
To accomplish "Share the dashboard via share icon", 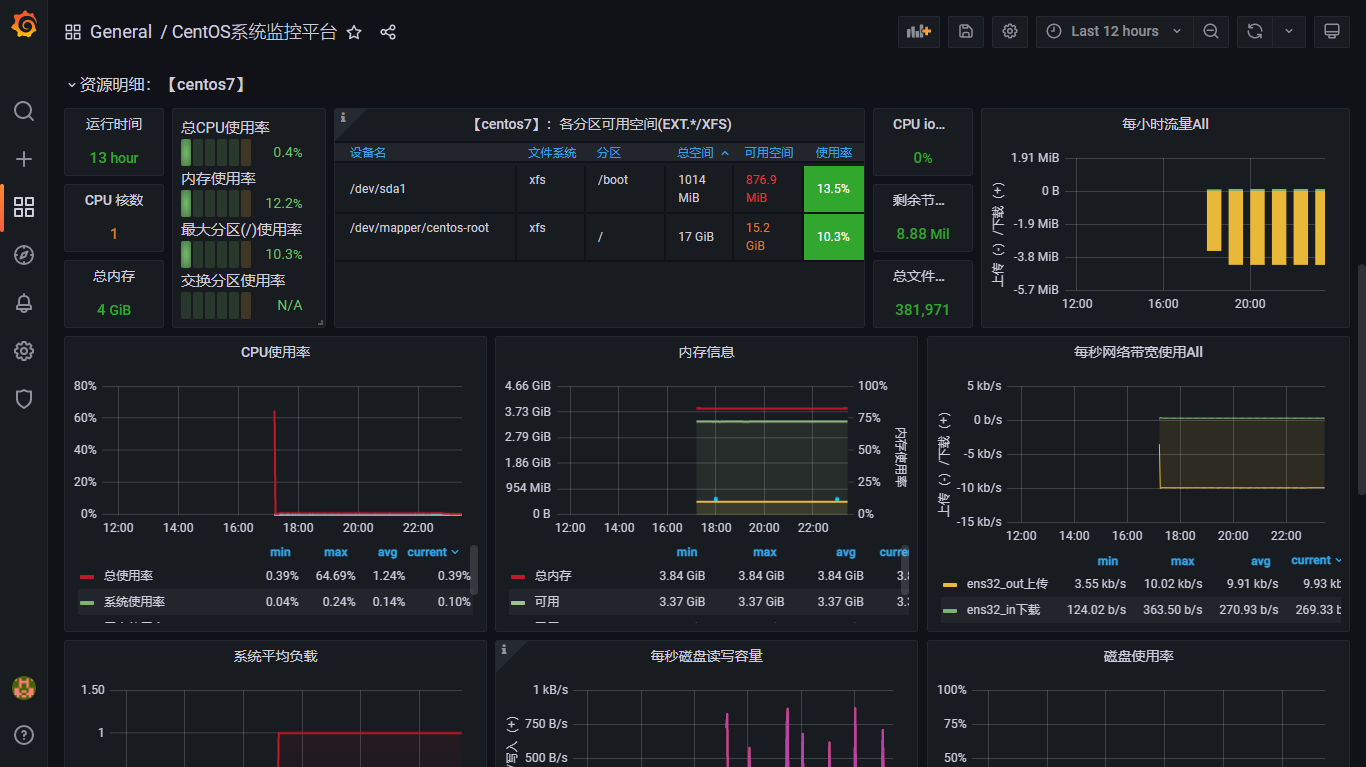I will point(388,32).
